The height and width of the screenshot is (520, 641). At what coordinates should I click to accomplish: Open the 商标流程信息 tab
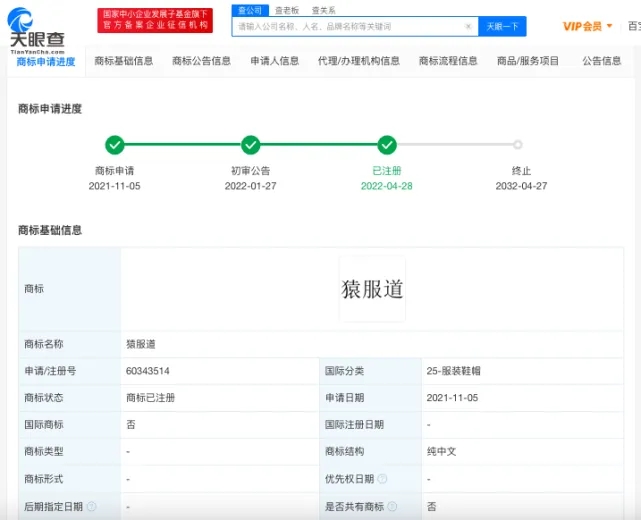(448, 61)
